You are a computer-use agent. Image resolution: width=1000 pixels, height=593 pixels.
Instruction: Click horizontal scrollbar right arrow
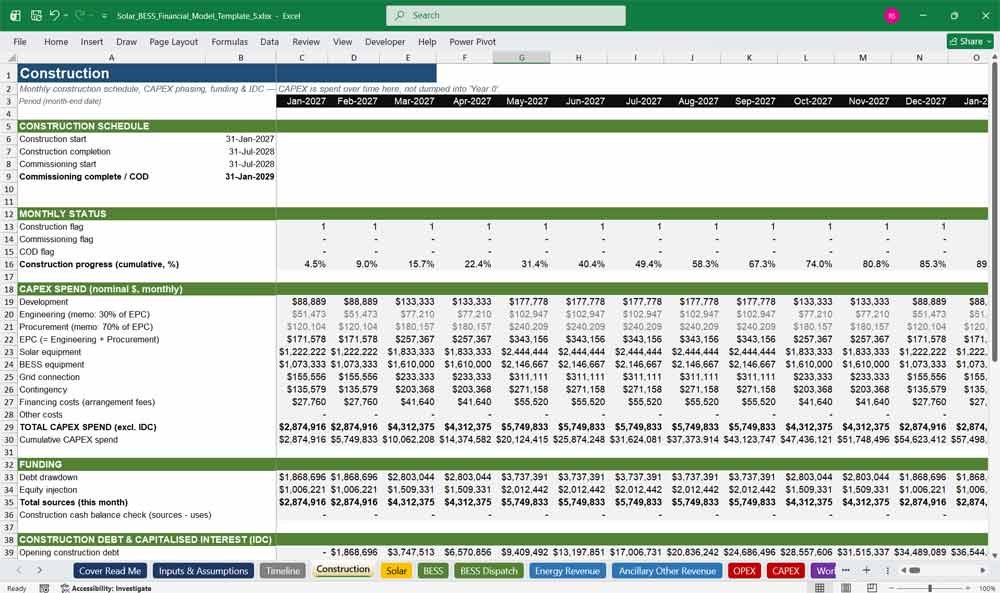983,570
